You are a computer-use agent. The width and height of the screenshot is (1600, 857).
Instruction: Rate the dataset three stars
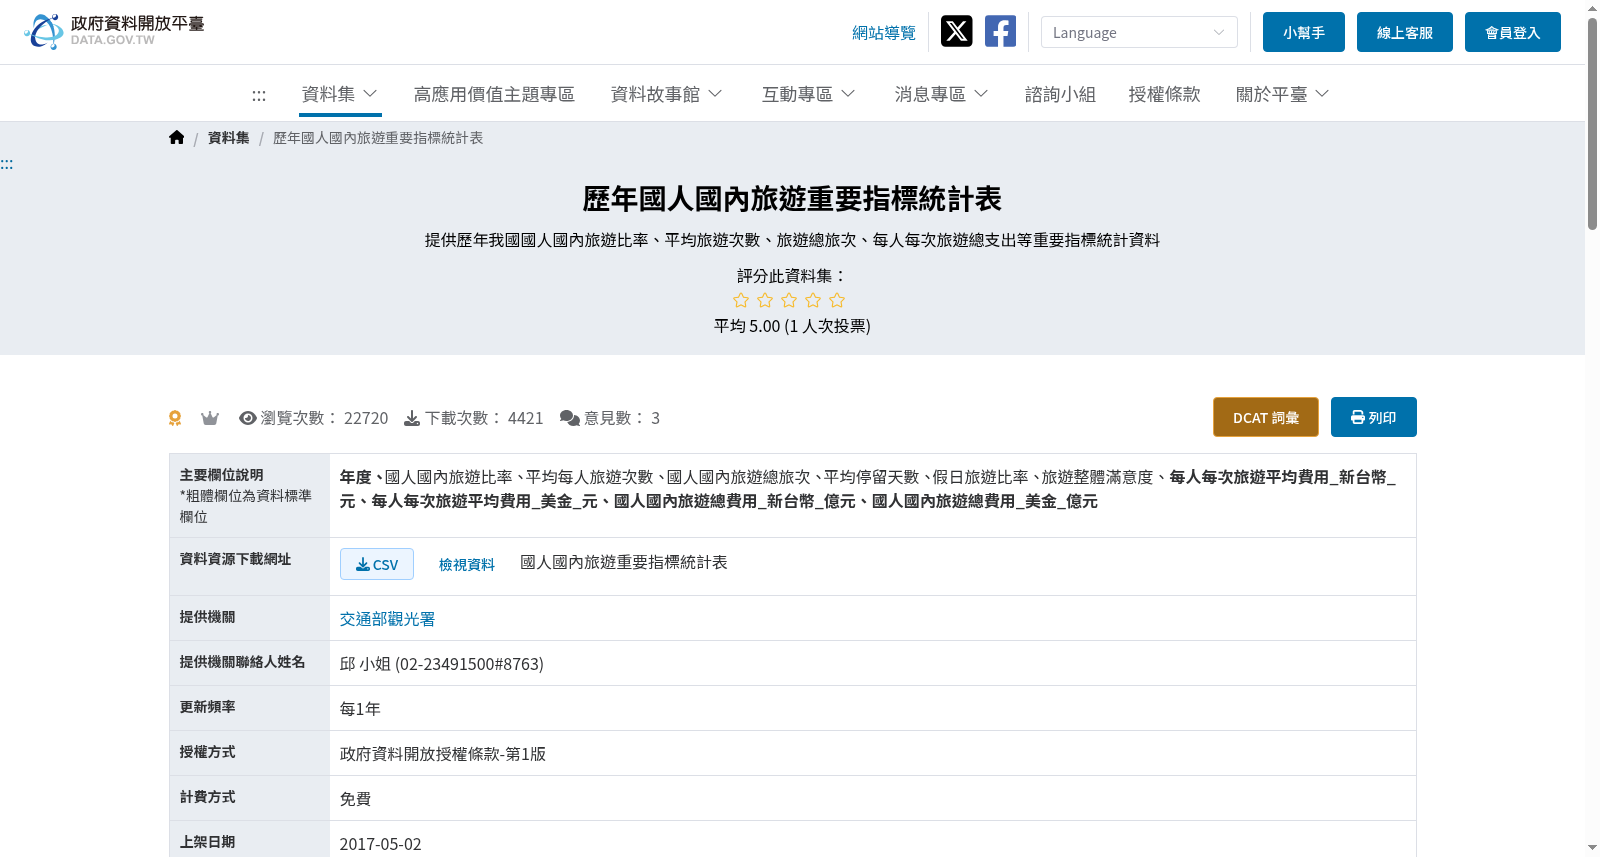789,300
